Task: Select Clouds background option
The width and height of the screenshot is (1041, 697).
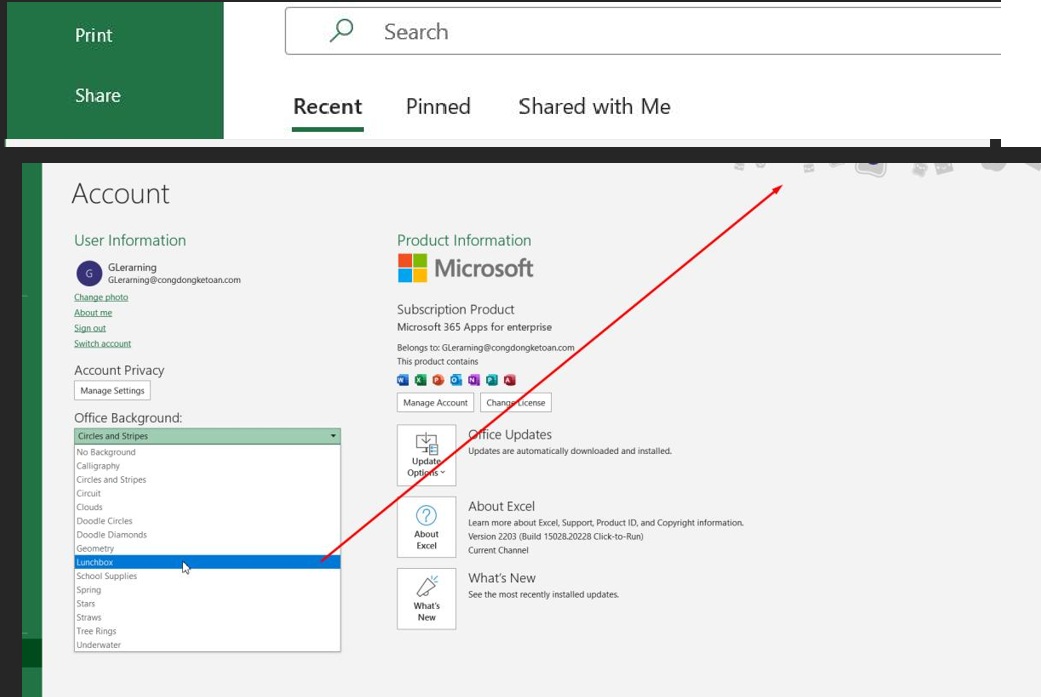Action: coord(207,507)
